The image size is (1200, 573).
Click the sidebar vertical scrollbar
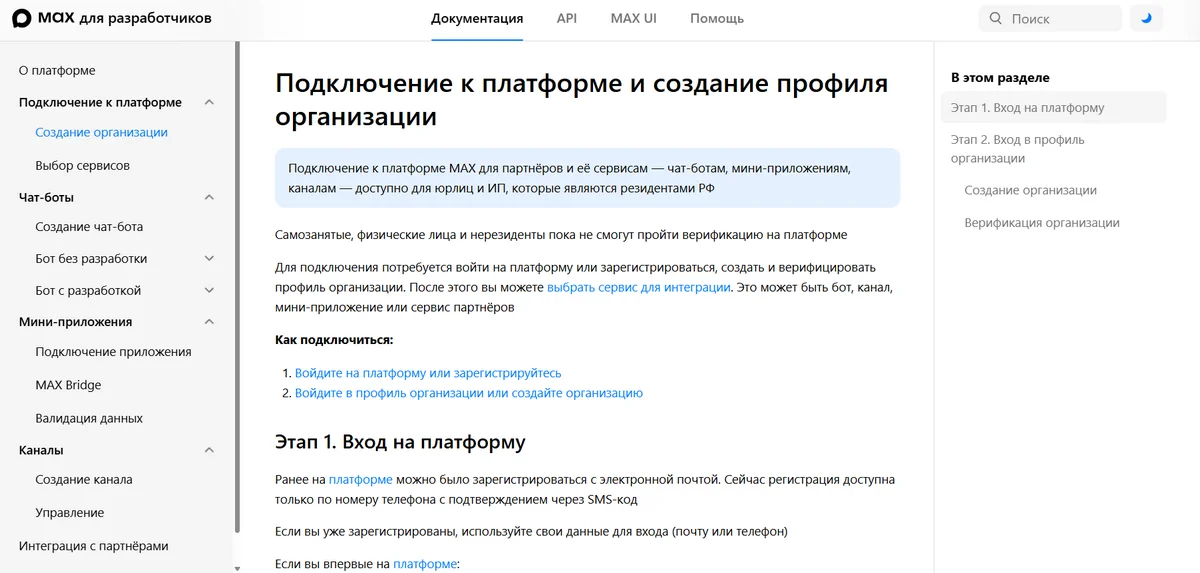point(237,287)
